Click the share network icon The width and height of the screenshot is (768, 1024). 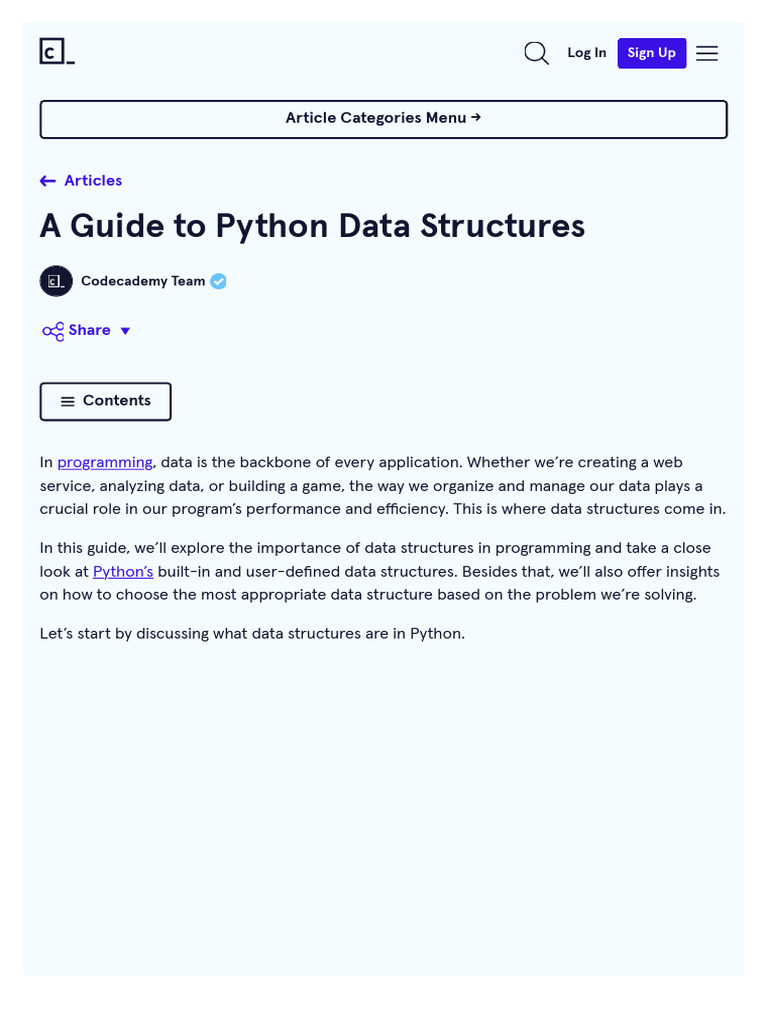(53, 331)
